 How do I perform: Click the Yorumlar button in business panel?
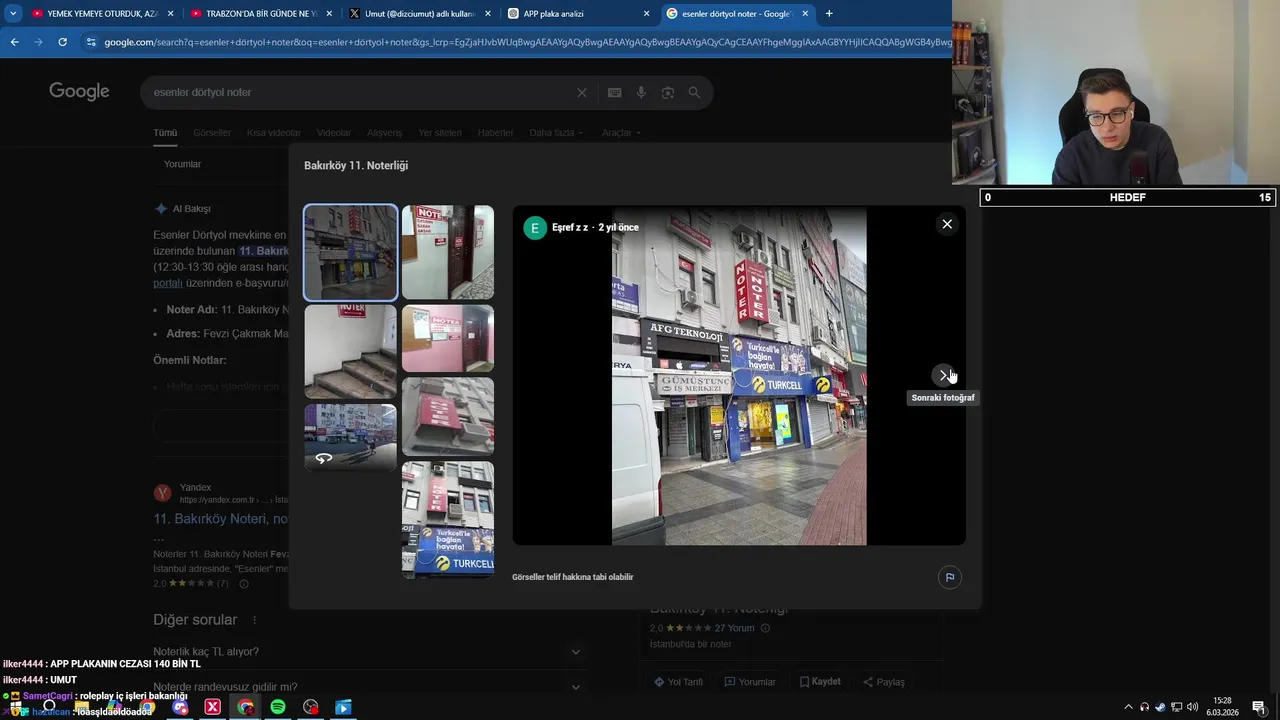[750, 682]
